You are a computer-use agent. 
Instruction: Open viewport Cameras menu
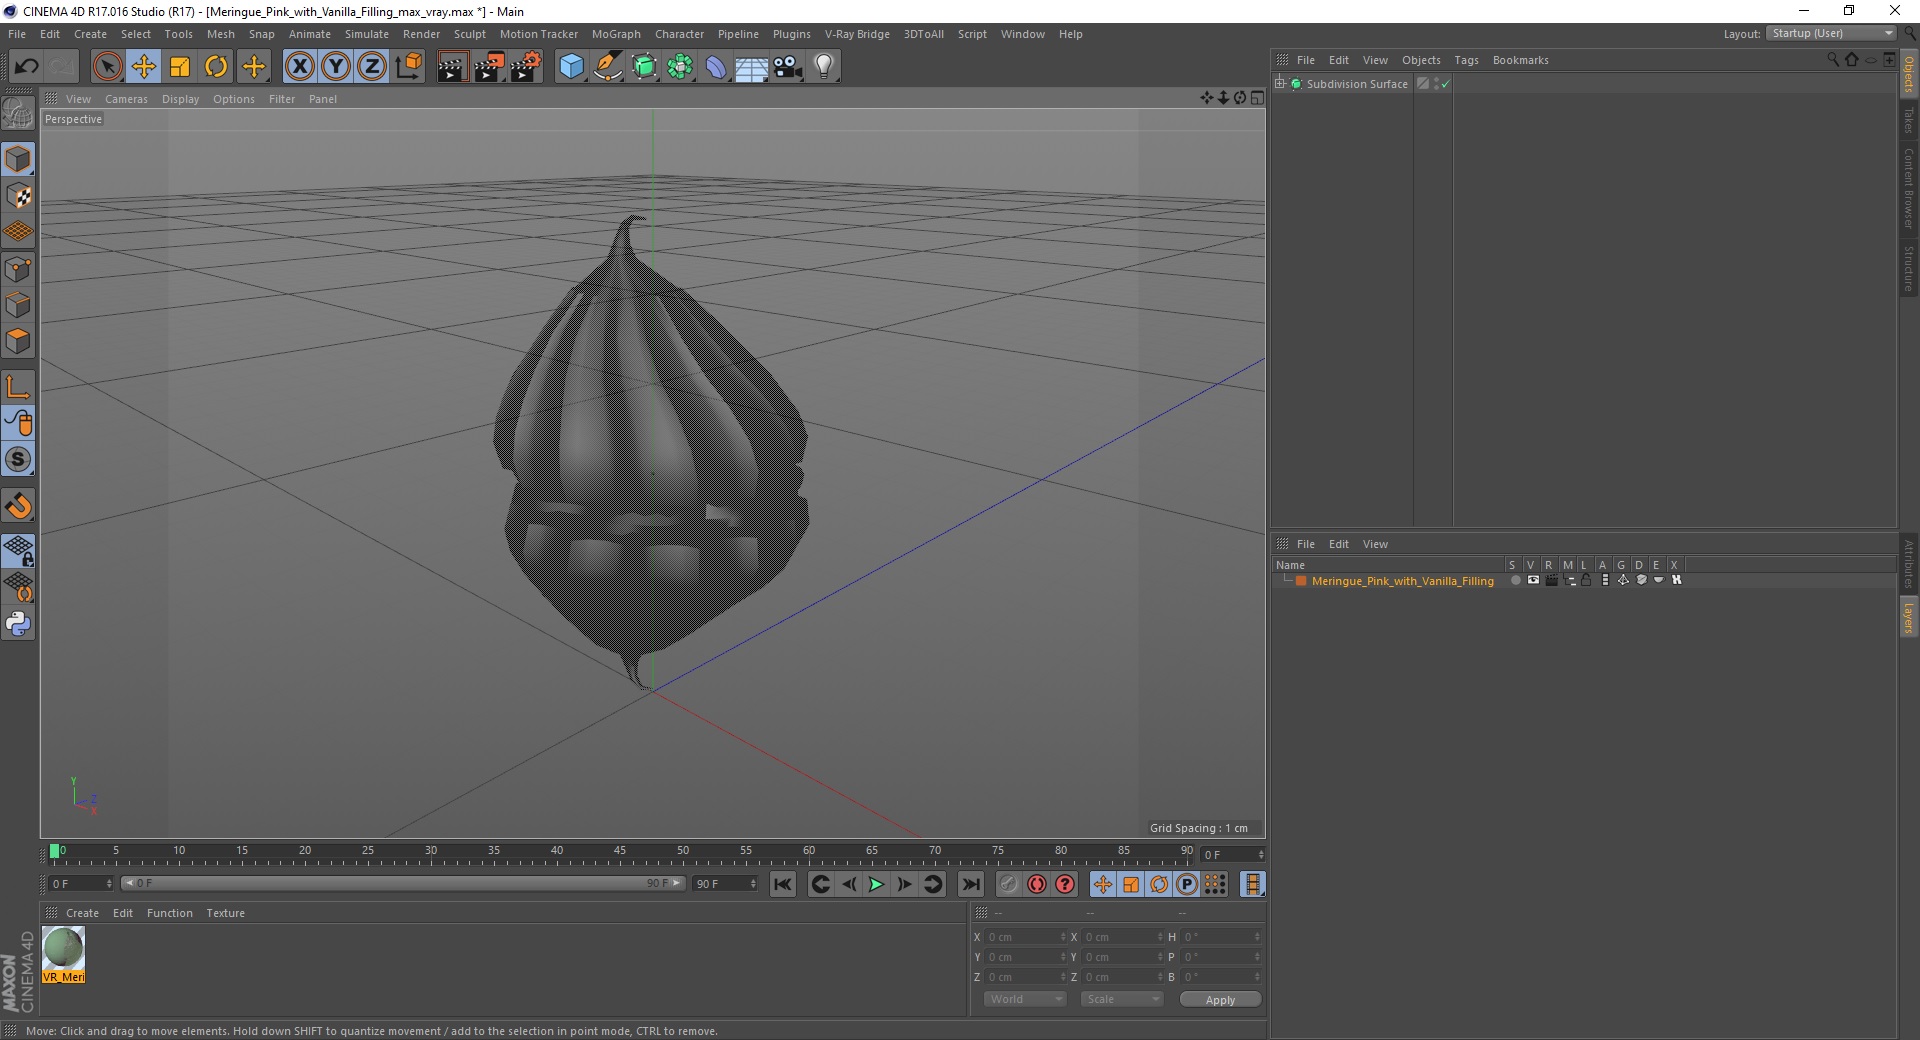click(126, 99)
